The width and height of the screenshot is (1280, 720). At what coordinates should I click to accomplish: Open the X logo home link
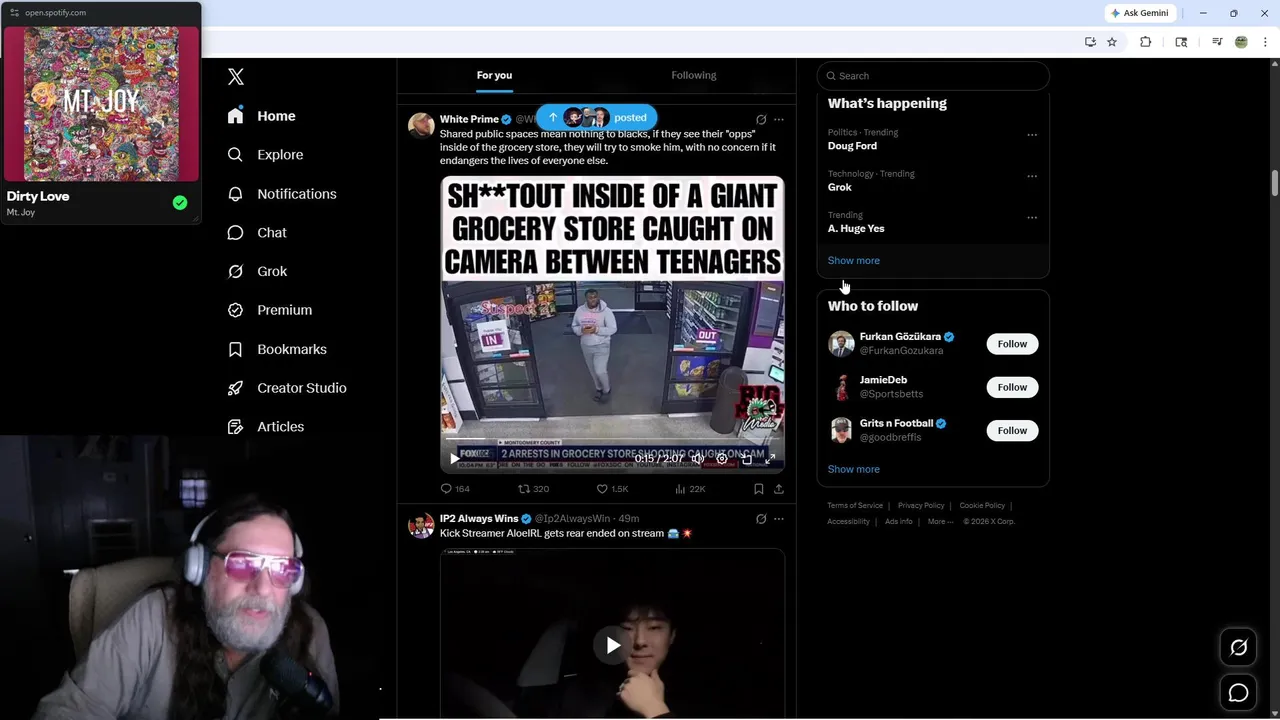[236, 77]
